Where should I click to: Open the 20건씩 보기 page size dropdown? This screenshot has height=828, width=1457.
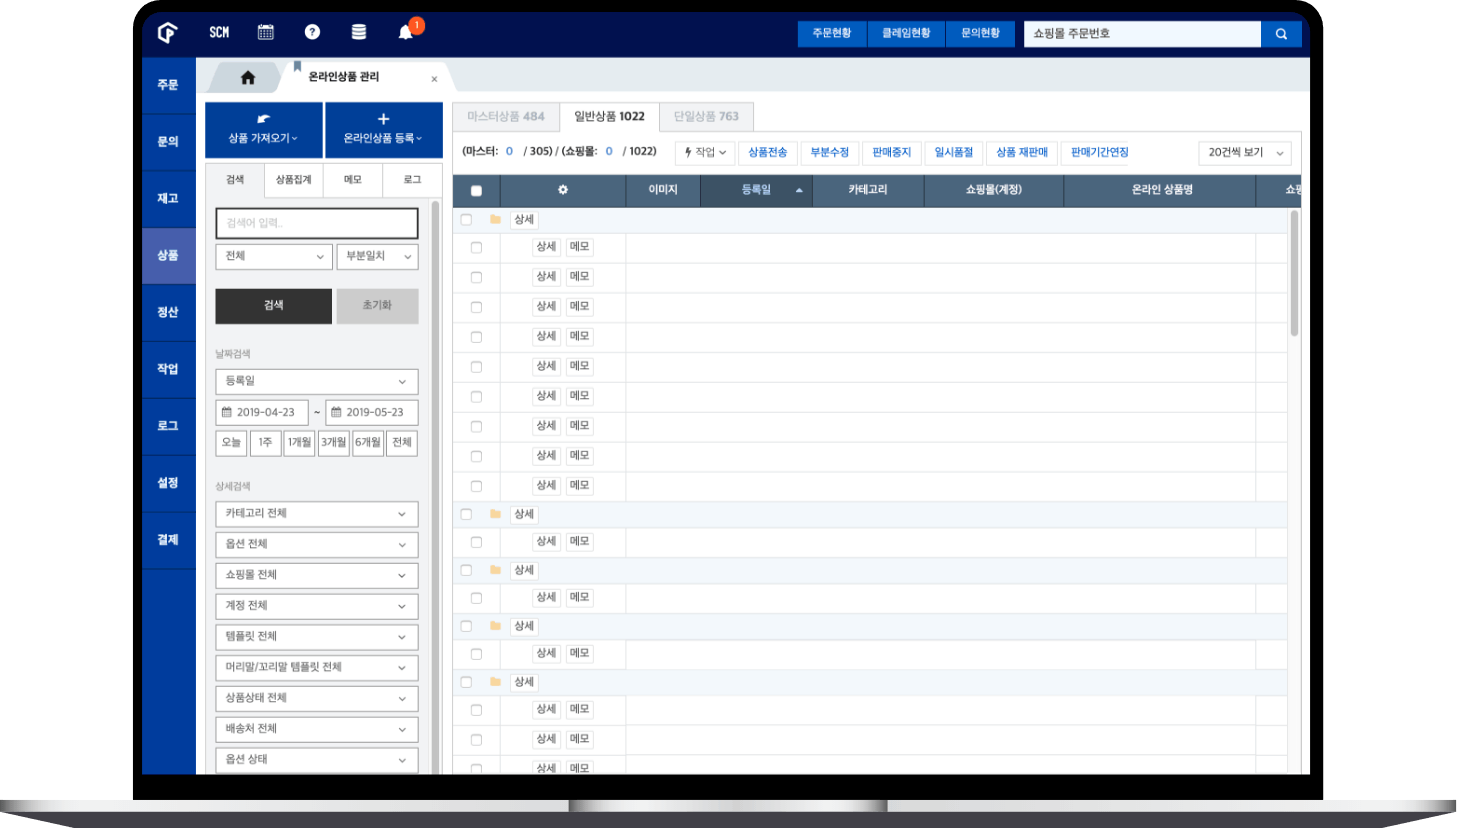point(1245,153)
